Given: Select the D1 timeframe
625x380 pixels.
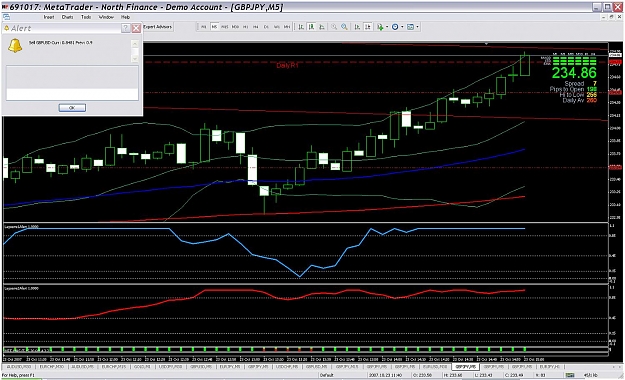Looking at the screenshot, I should [266, 27].
